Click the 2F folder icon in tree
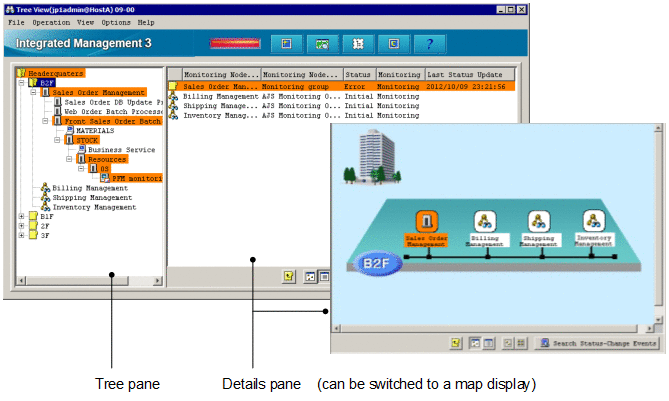 pyautogui.click(x=33, y=226)
